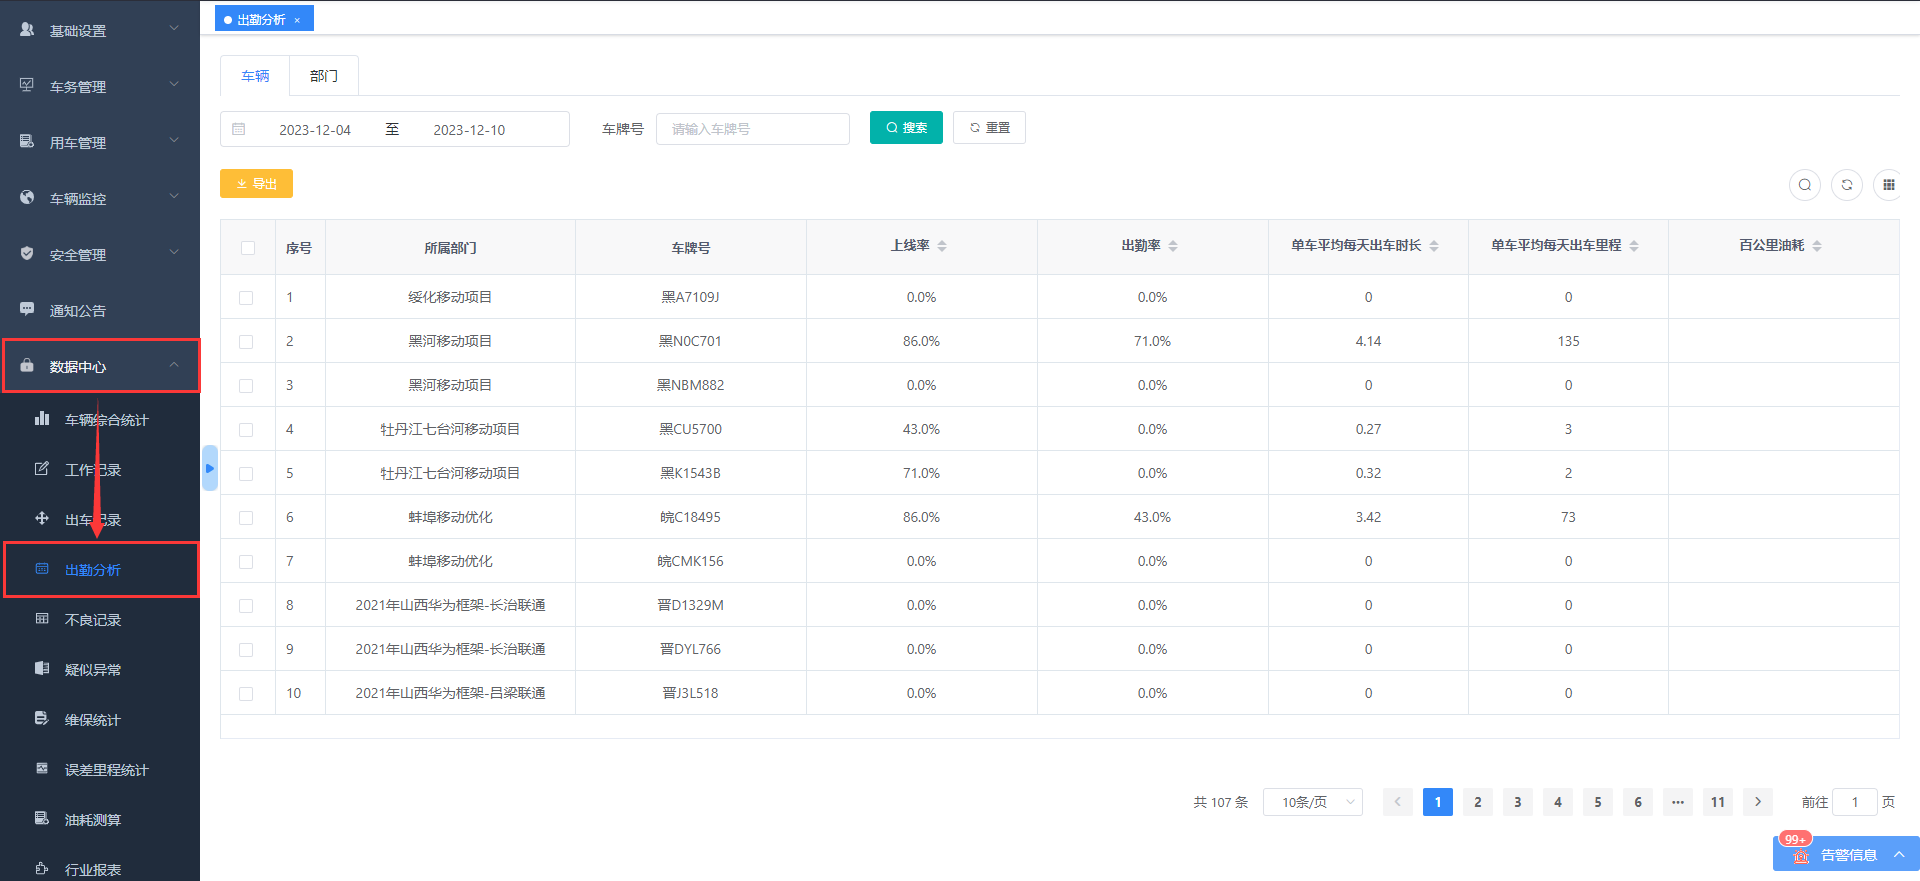Focus the 车牌号 input field
1920x881 pixels.
[x=753, y=129]
